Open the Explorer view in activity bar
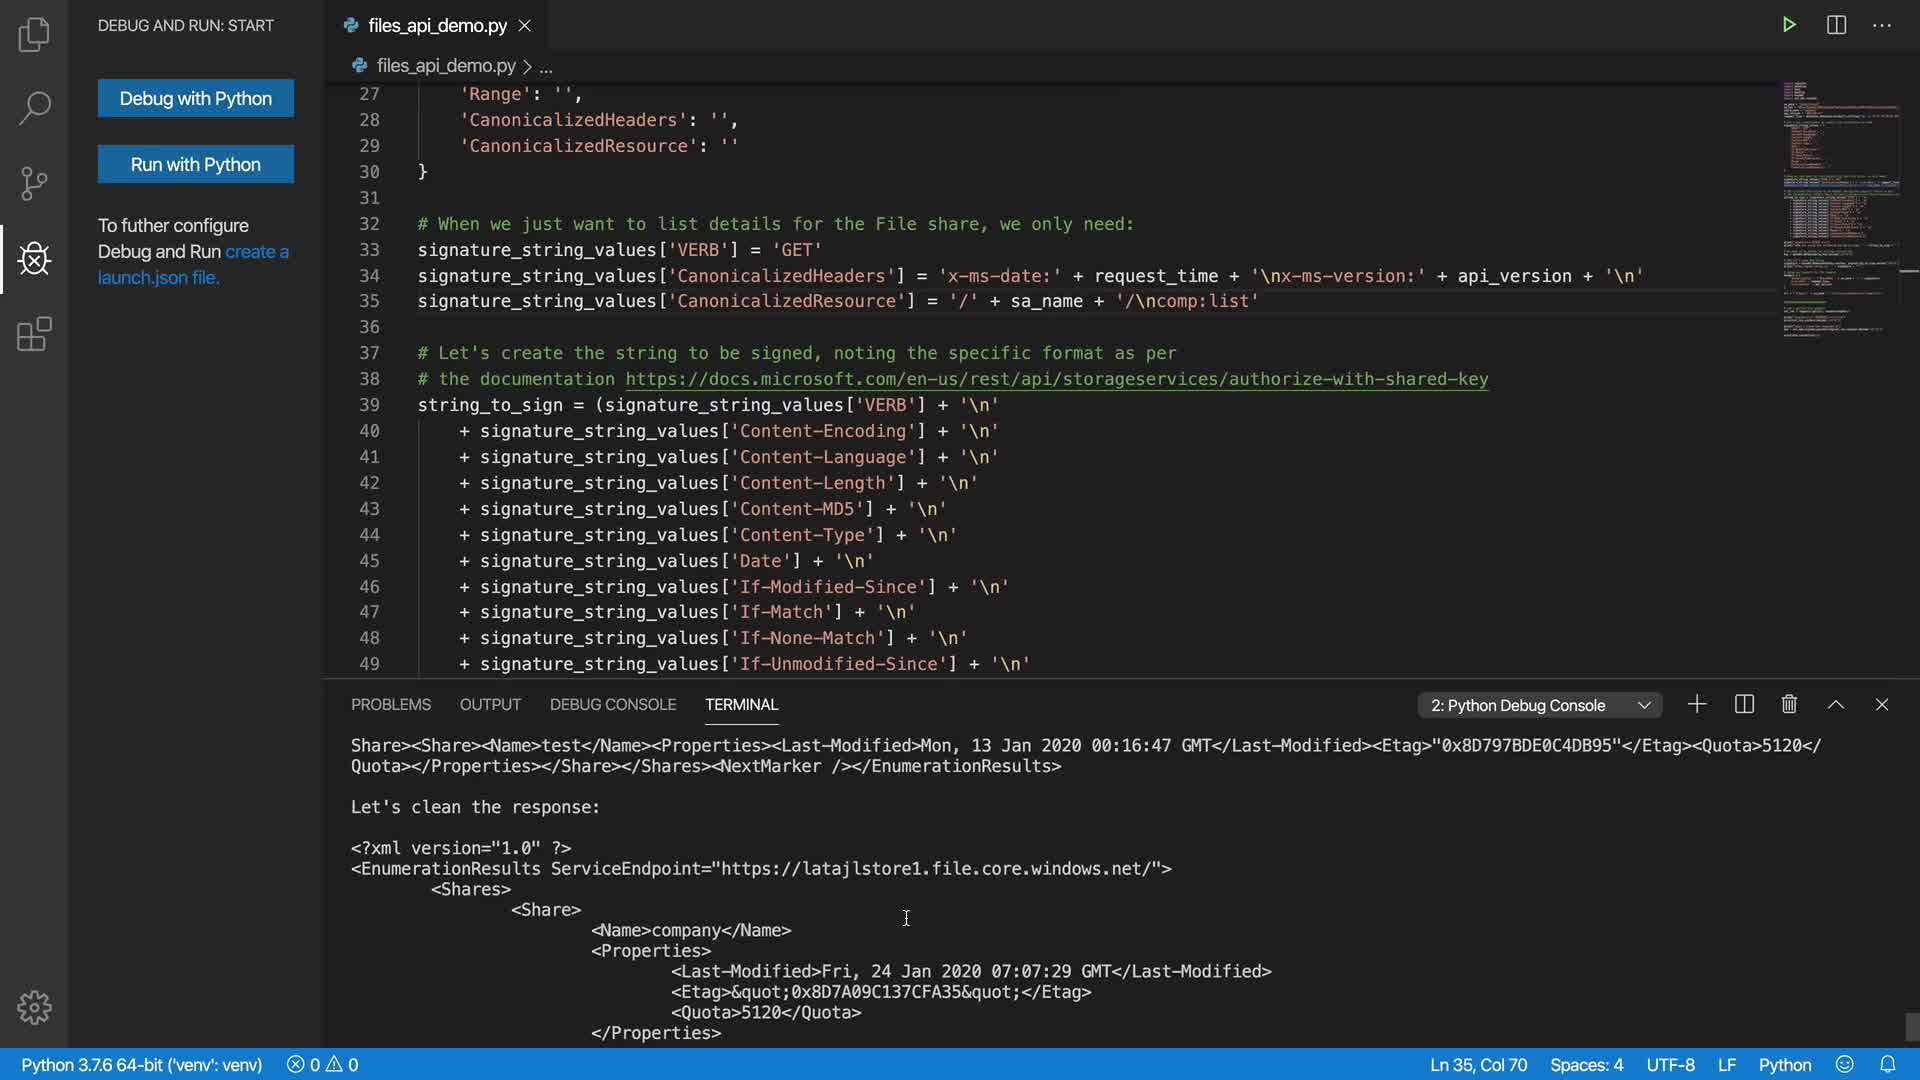The width and height of the screenshot is (1920, 1080). 34,35
